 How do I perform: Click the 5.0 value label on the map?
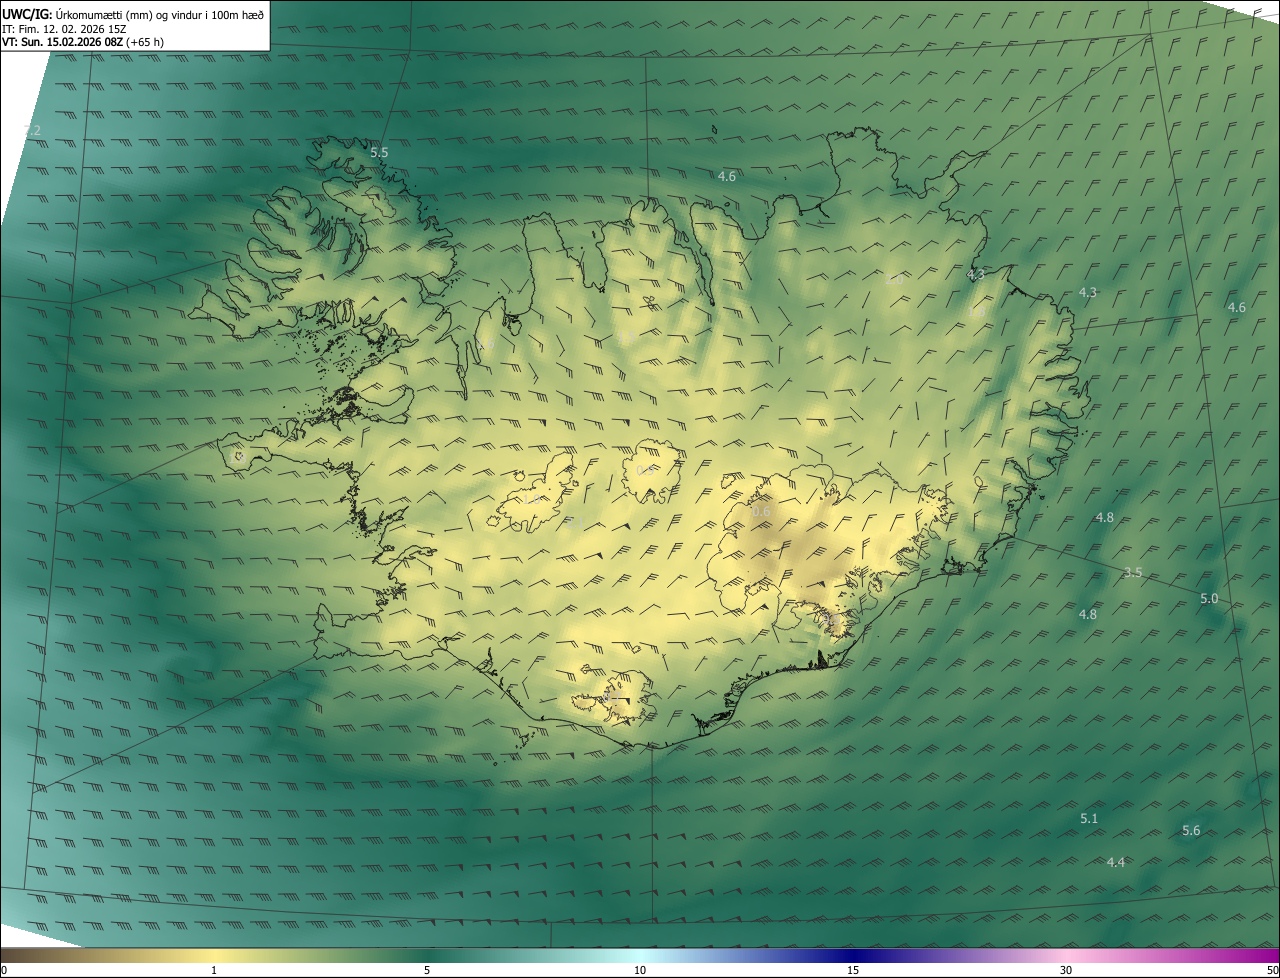point(1209,598)
